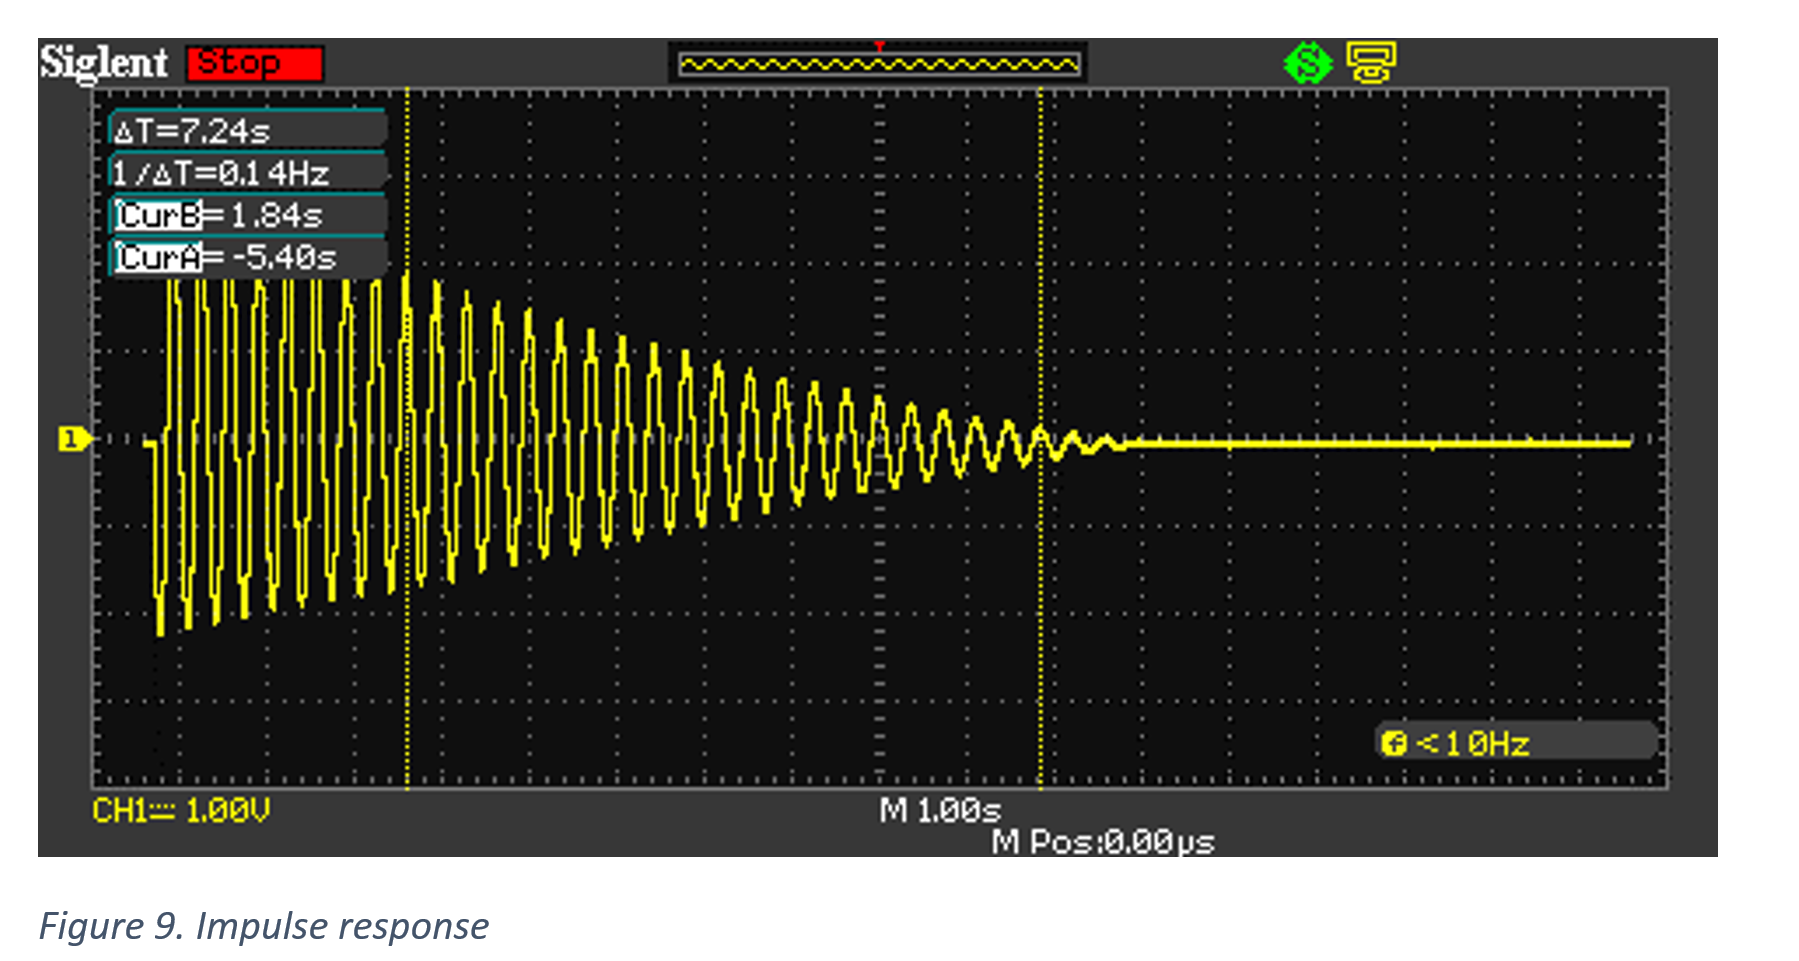
Task: Select the CurB cursor label
Action: point(159,215)
